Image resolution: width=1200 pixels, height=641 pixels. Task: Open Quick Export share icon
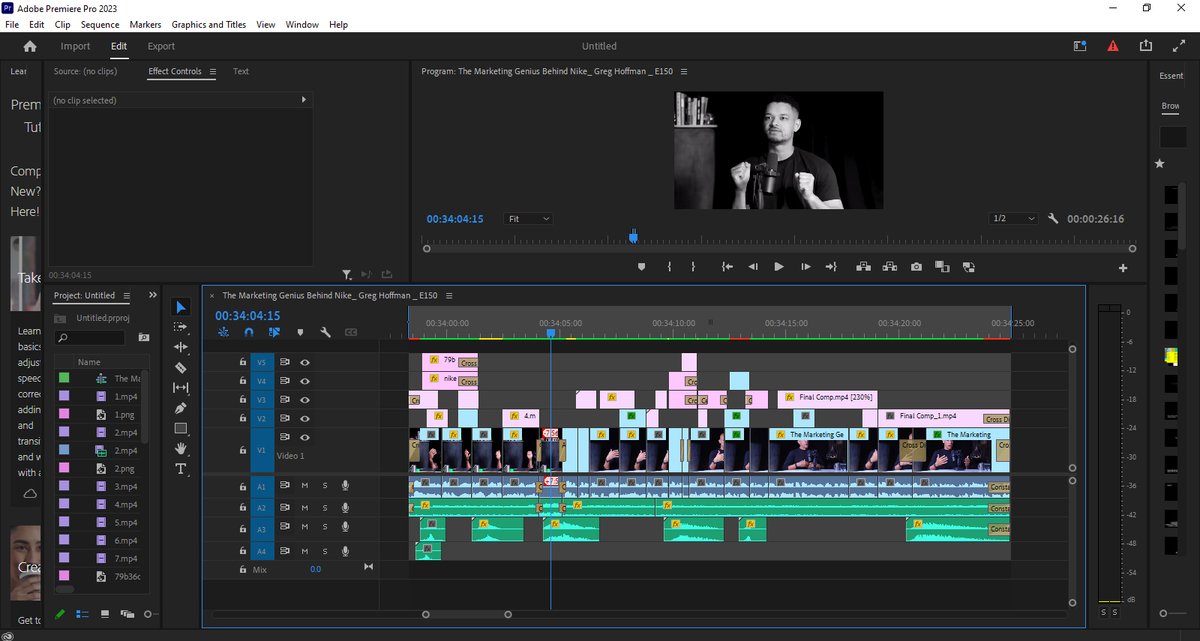tap(1146, 46)
